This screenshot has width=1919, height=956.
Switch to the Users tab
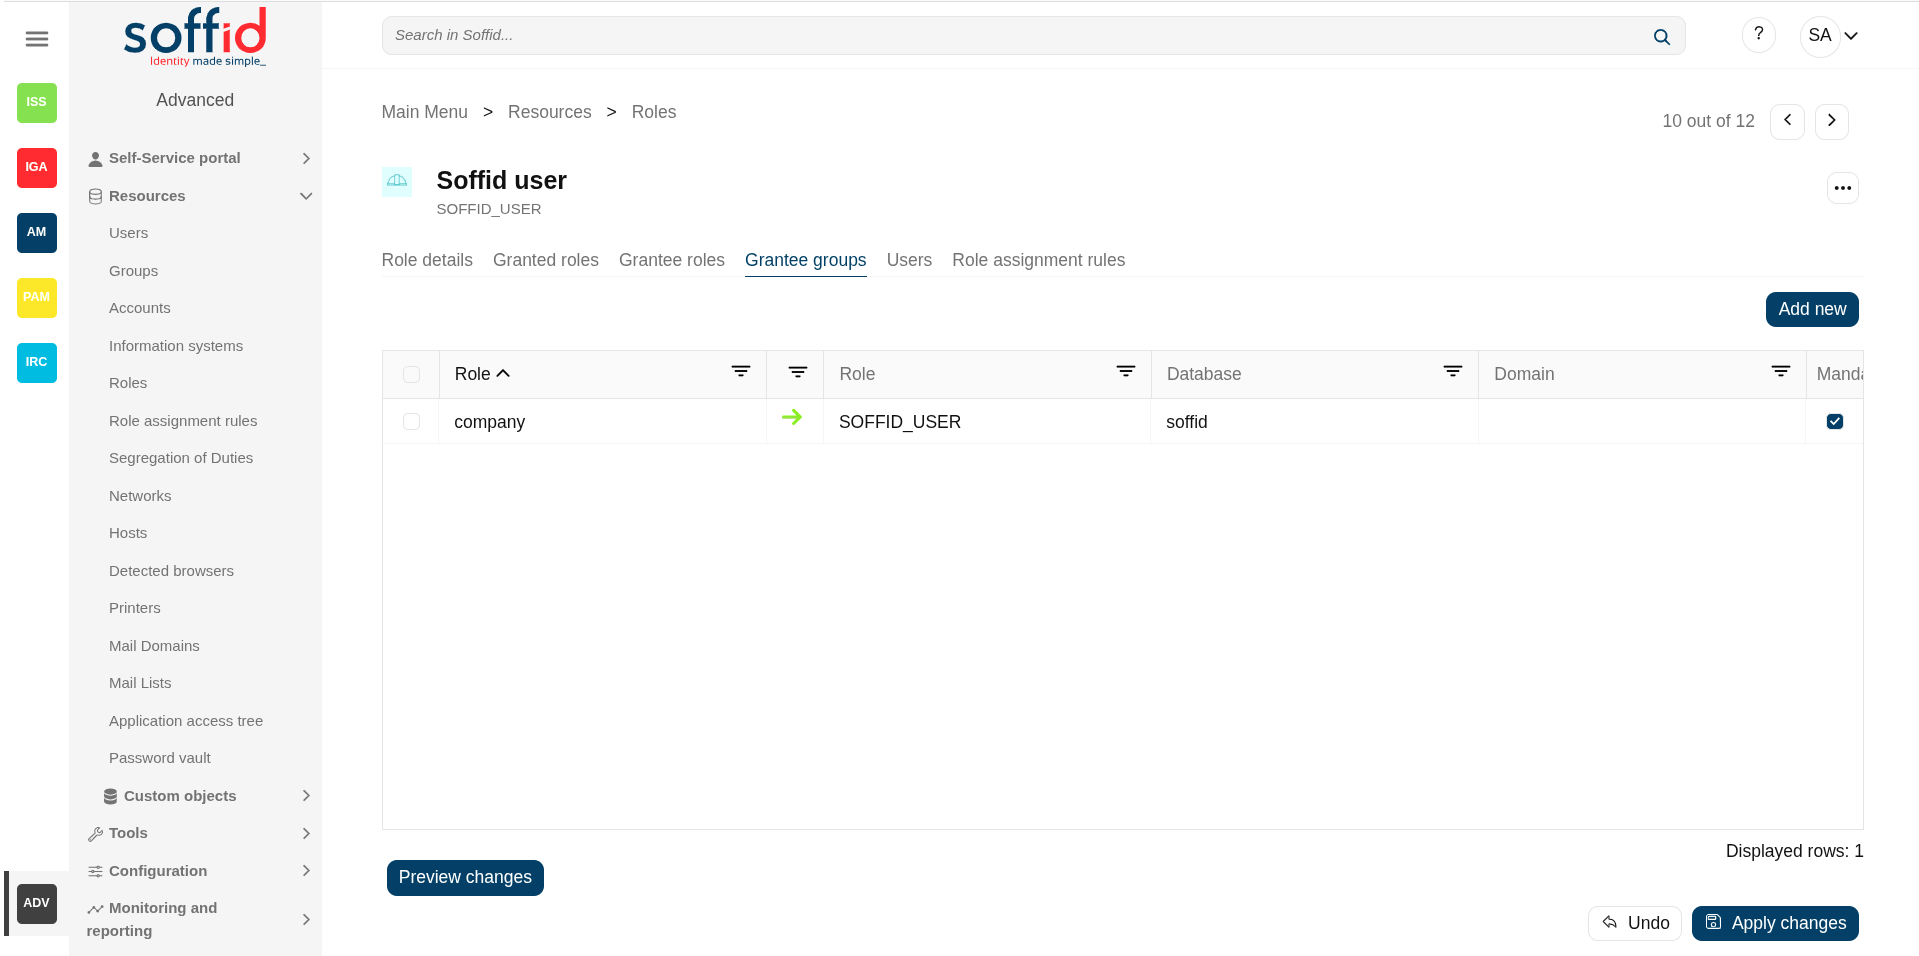[909, 260]
